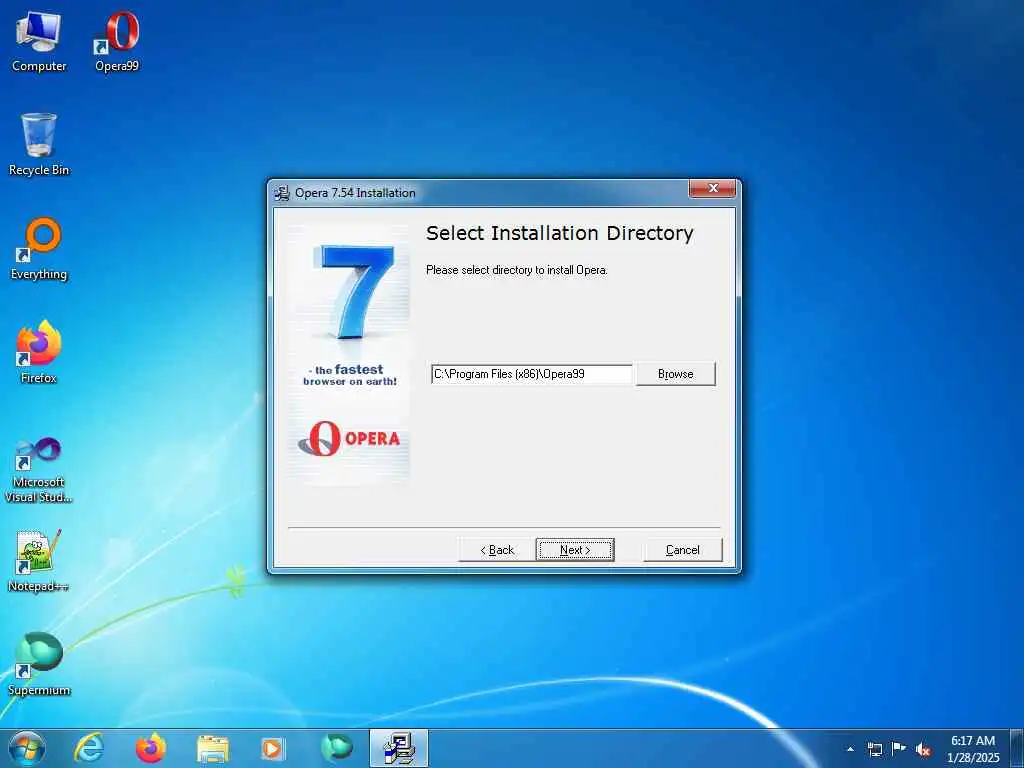
Task: Cancel the Opera installation
Action: (x=682, y=550)
